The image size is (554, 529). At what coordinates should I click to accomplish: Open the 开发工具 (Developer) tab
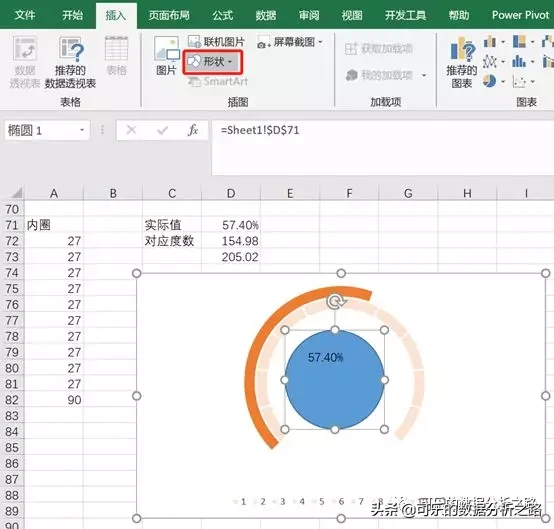405,15
